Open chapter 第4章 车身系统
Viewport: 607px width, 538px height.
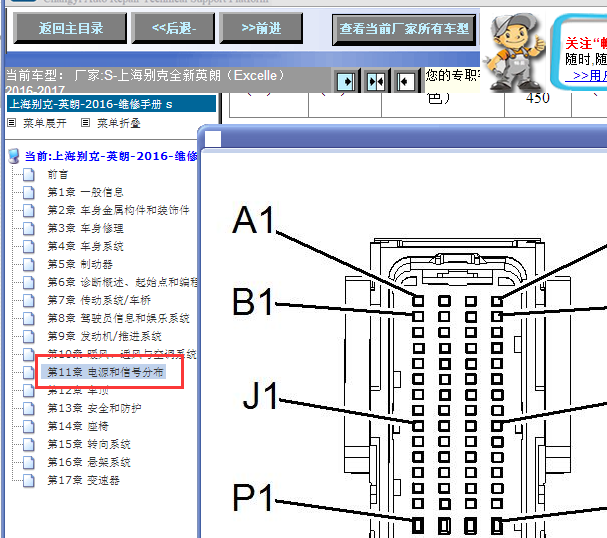click(85, 246)
